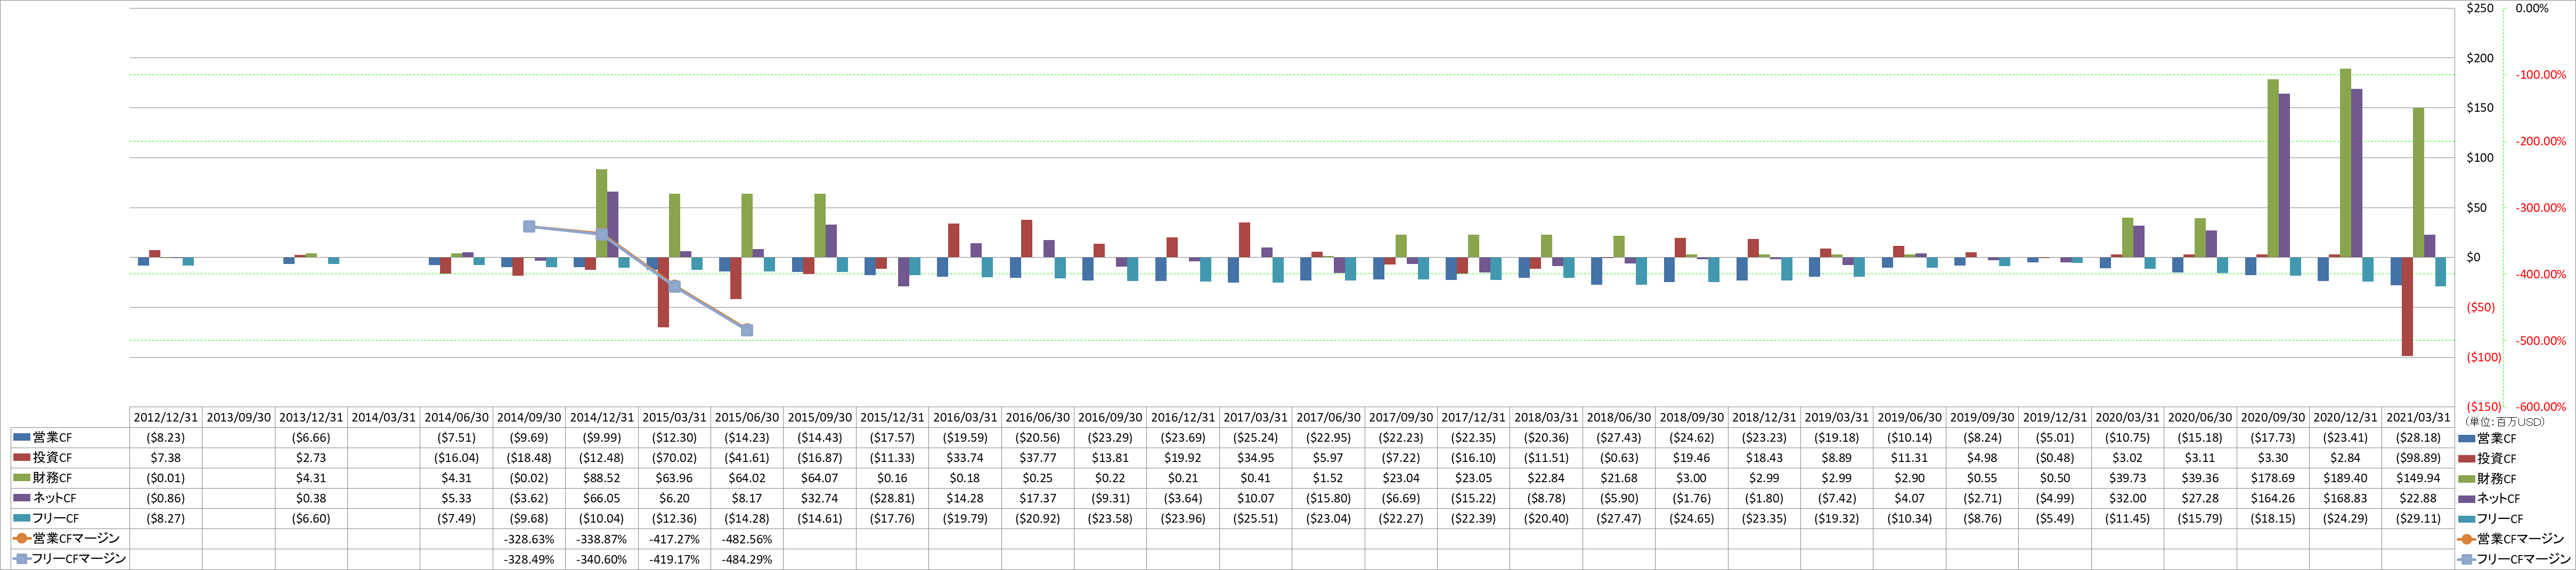Click the -300.00% secondary axis label
Viewport: 2576px width, 570px height.
2541,208
